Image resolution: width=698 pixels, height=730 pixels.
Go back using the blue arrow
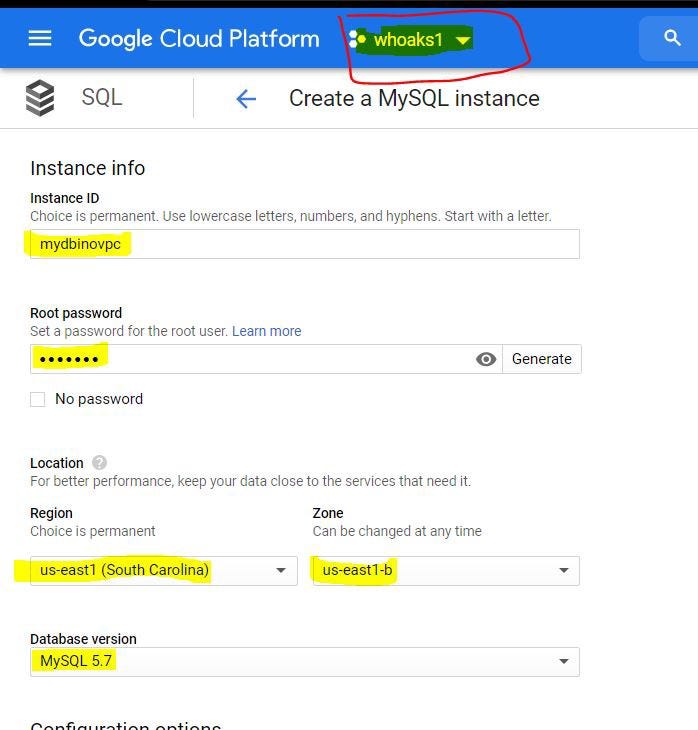[x=246, y=99]
